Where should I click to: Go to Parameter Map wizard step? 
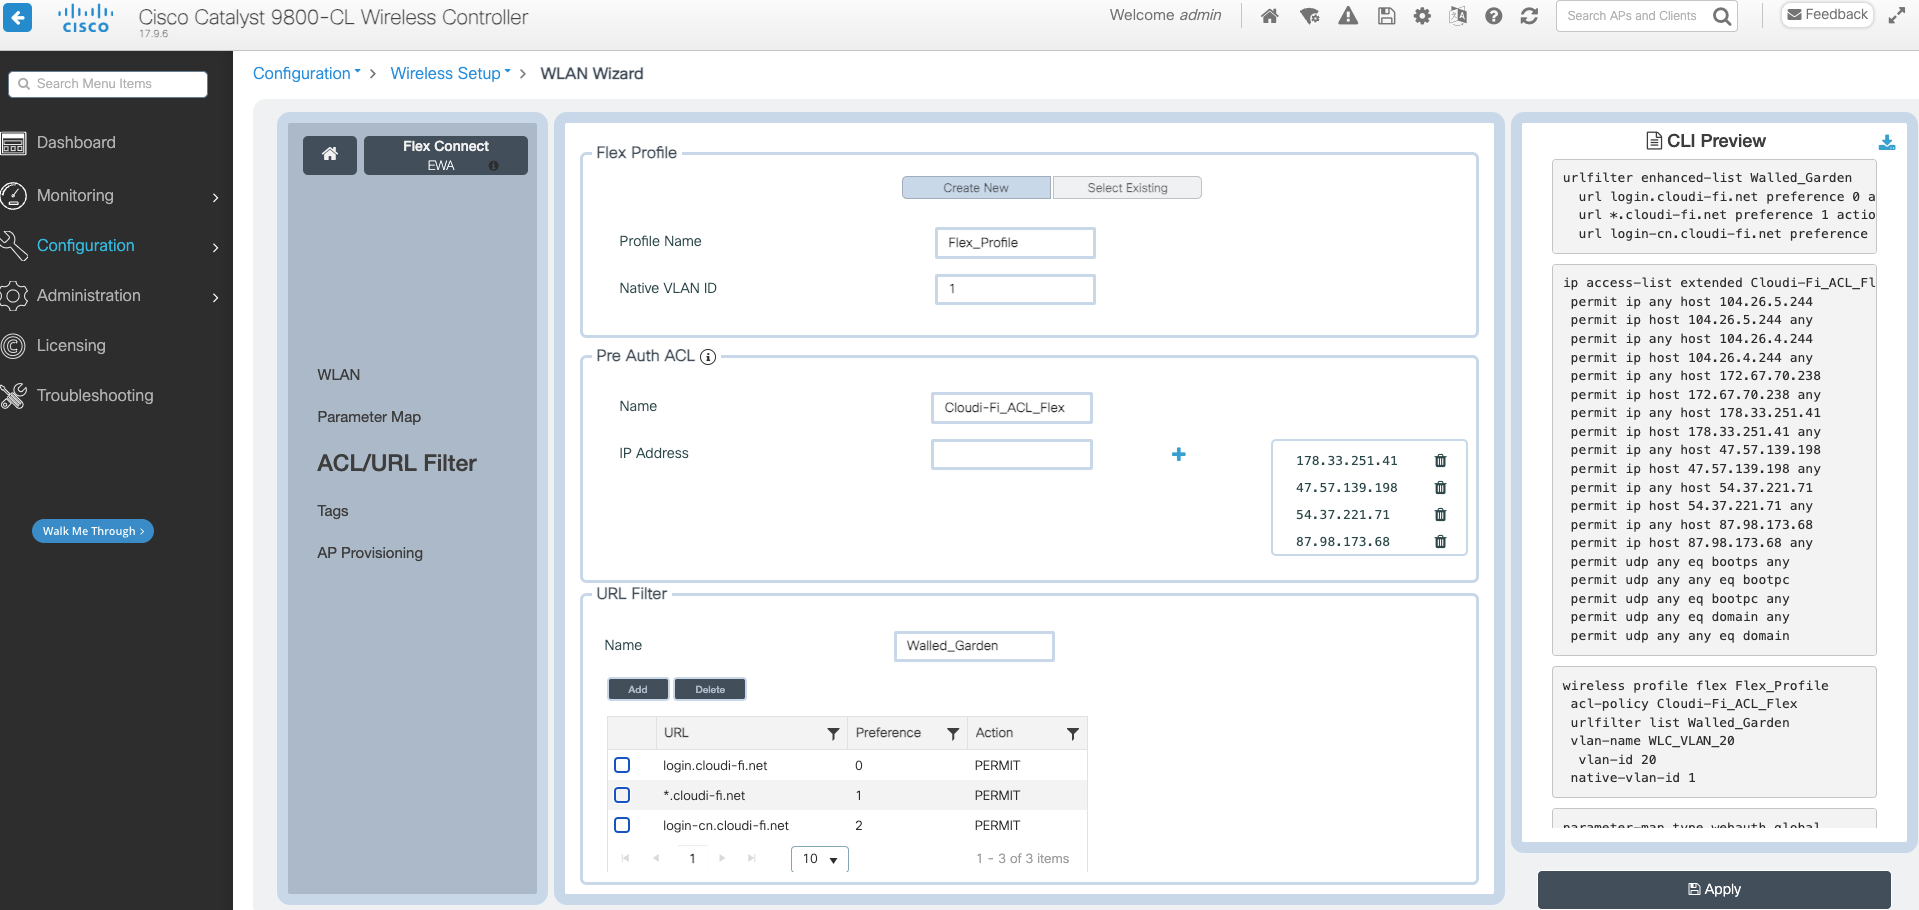(369, 417)
